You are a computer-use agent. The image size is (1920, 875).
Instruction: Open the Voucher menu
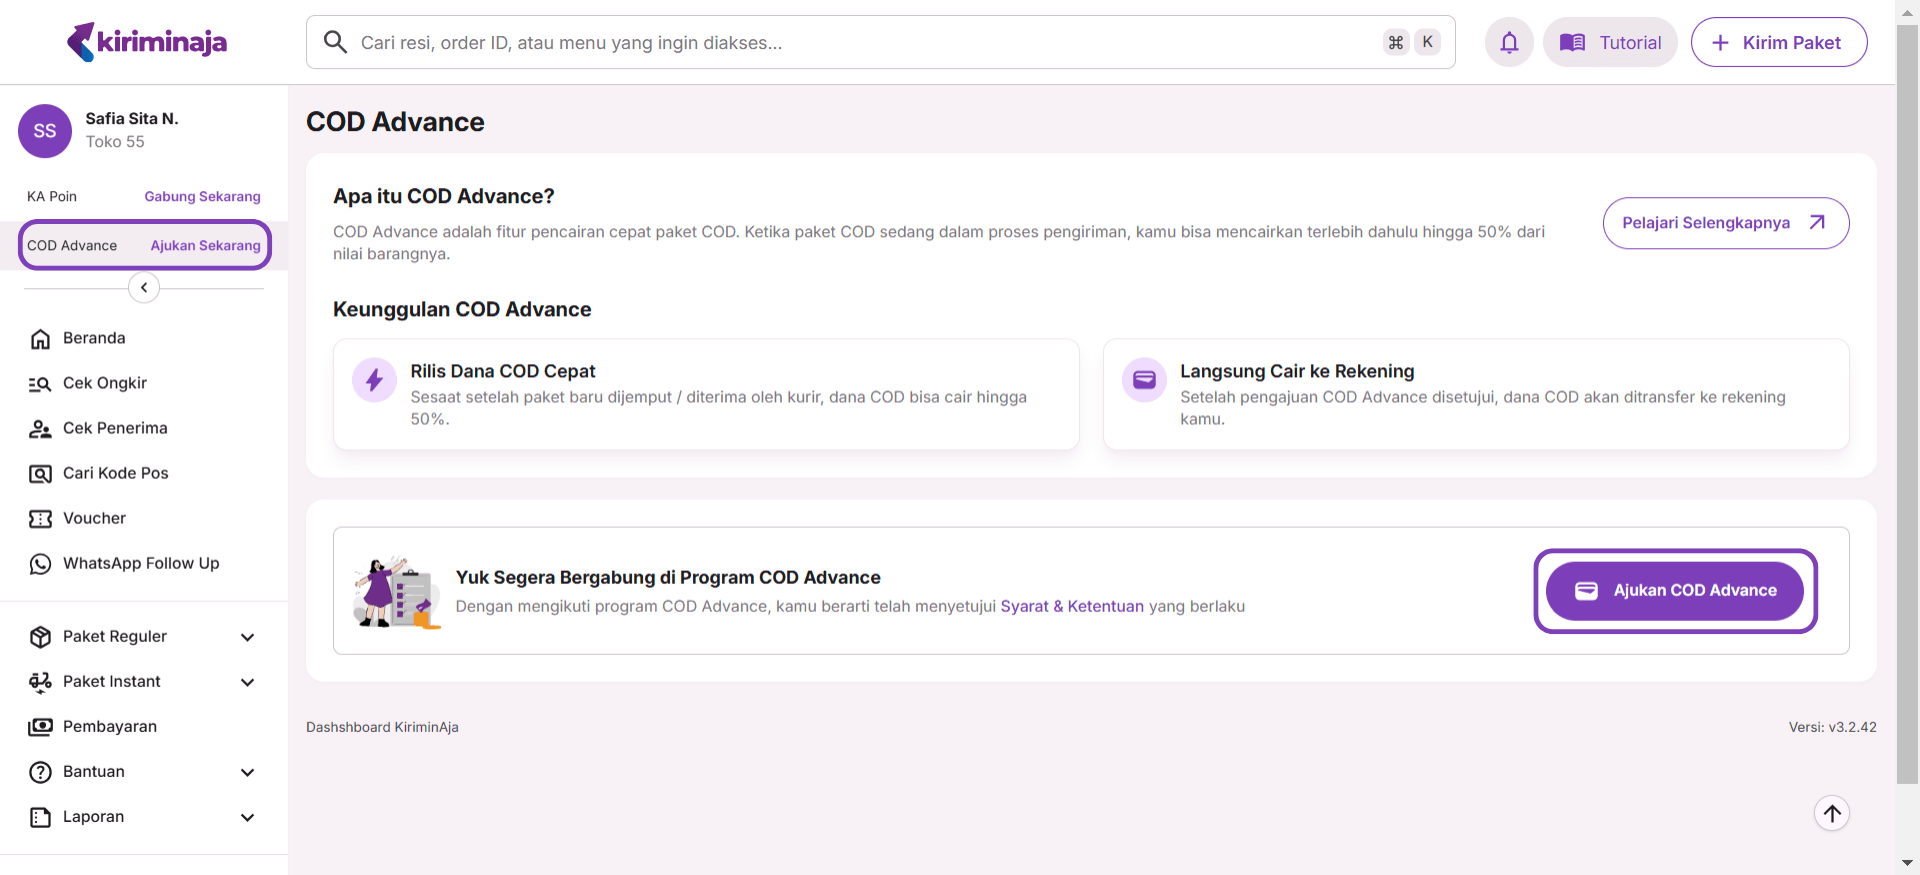[x=94, y=518]
